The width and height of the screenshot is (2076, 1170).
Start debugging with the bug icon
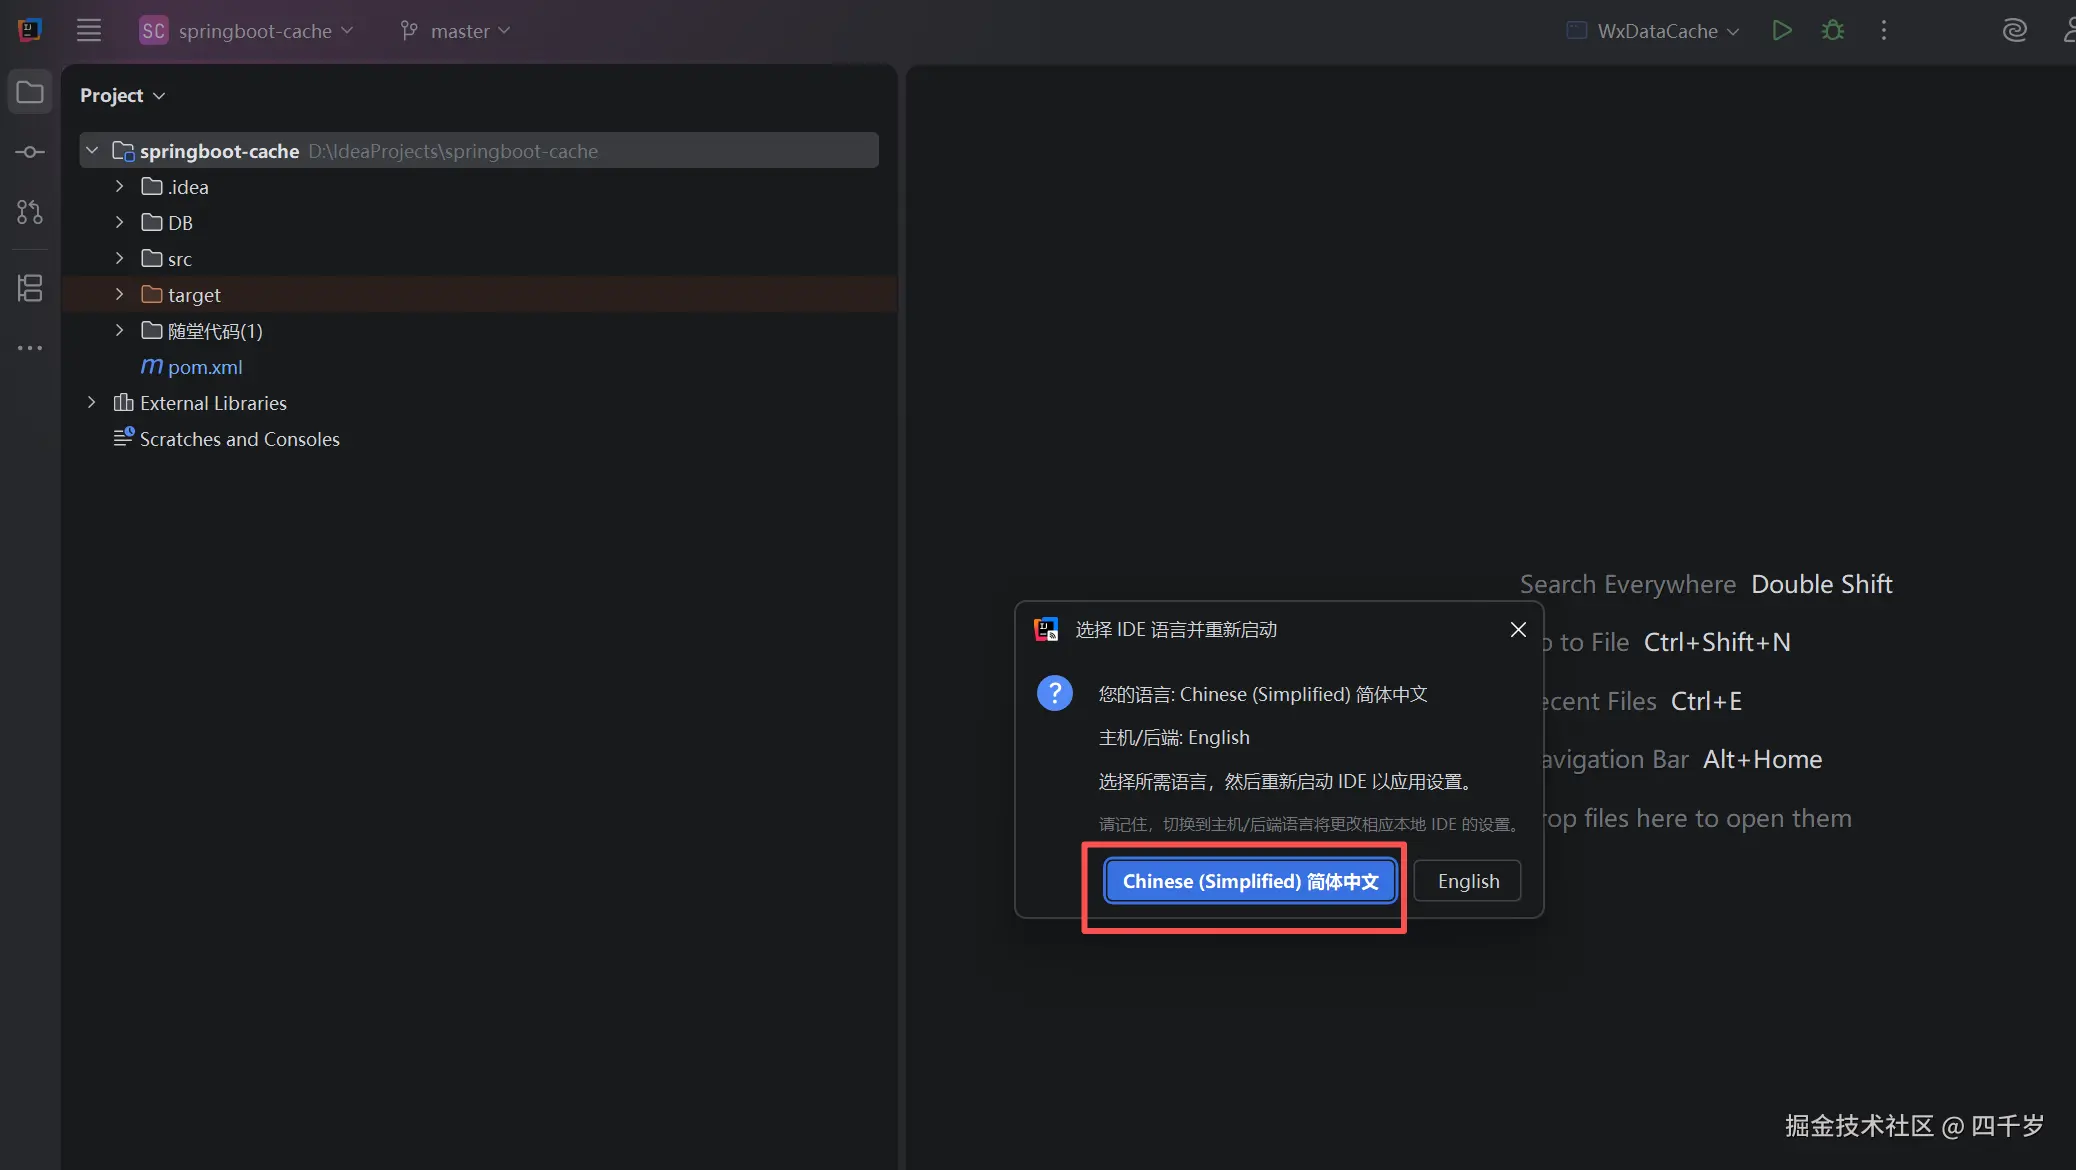pos(1832,30)
